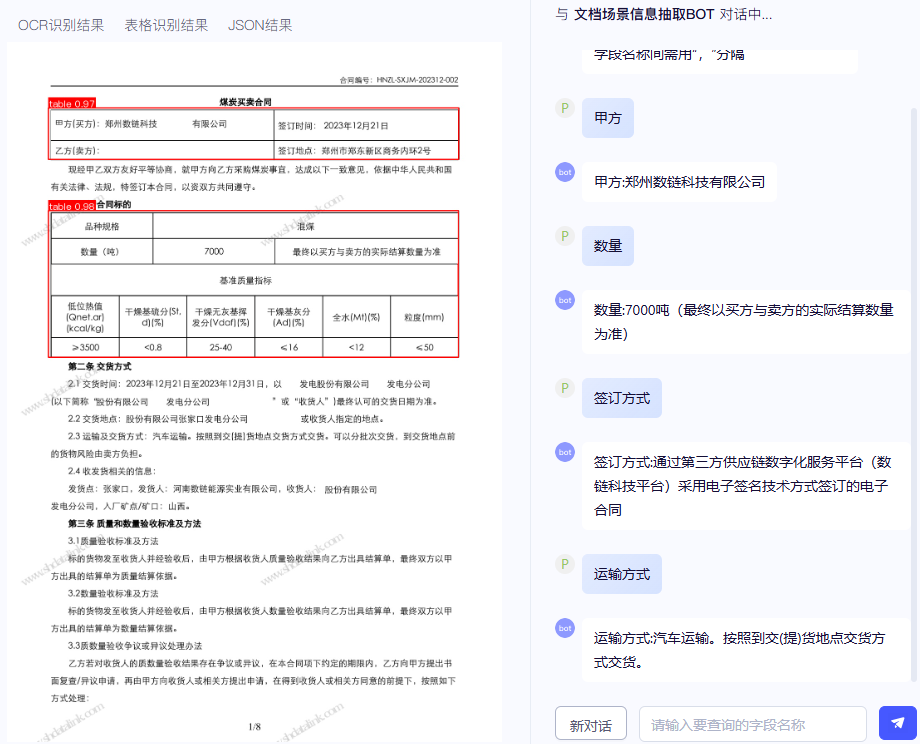Screen dimensions: 920x744
Task: Switch to the OCR识别结果 tab
Action: pyautogui.click(x=61, y=25)
